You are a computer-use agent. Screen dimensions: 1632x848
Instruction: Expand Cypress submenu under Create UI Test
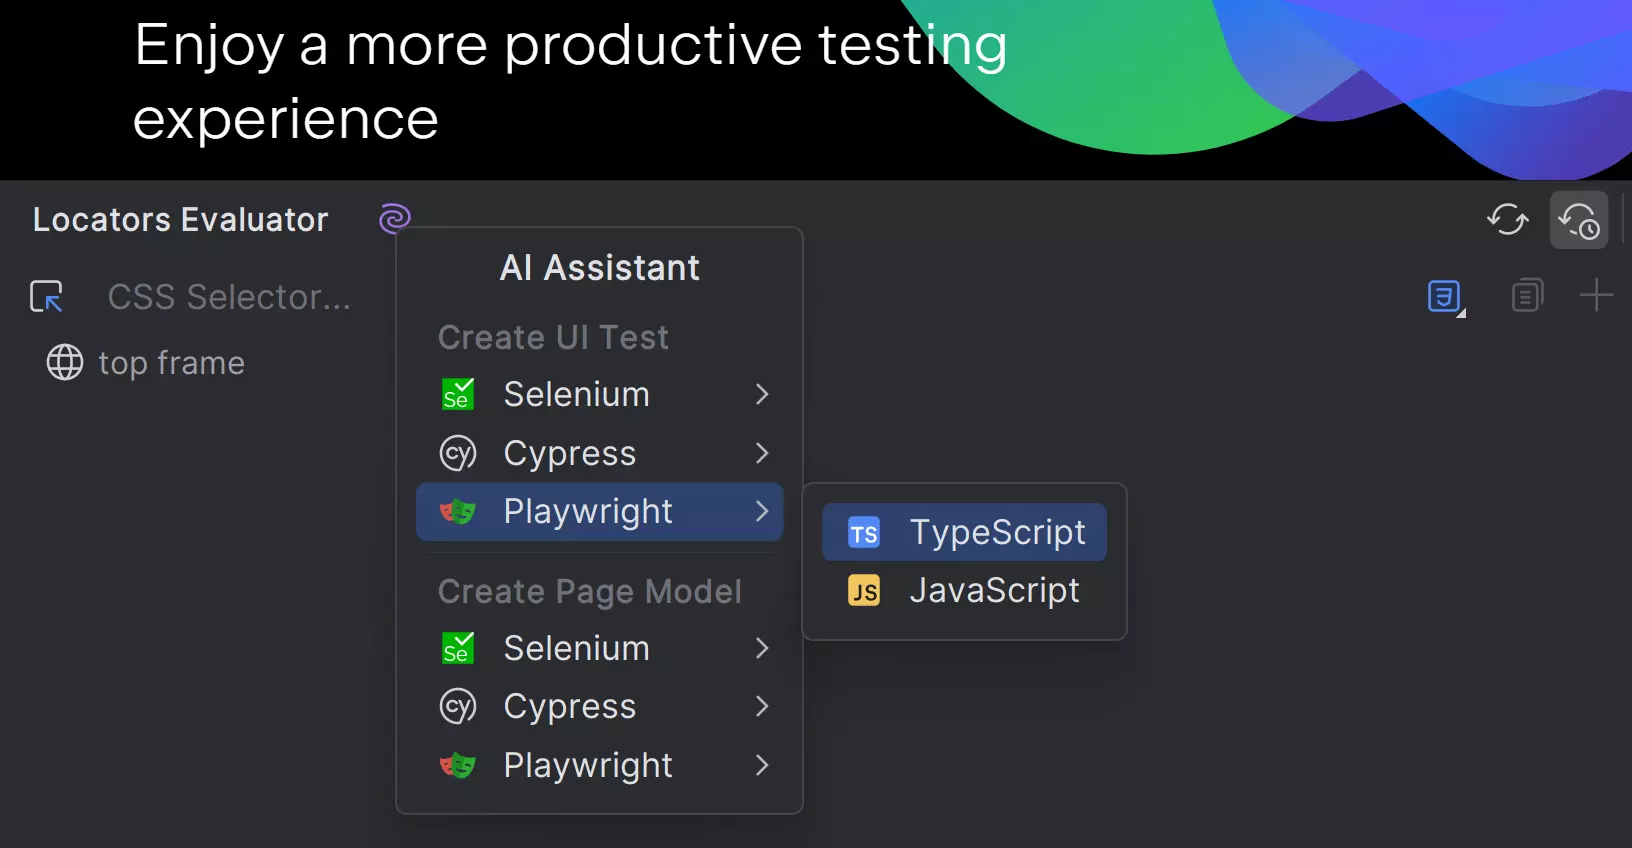click(x=762, y=453)
